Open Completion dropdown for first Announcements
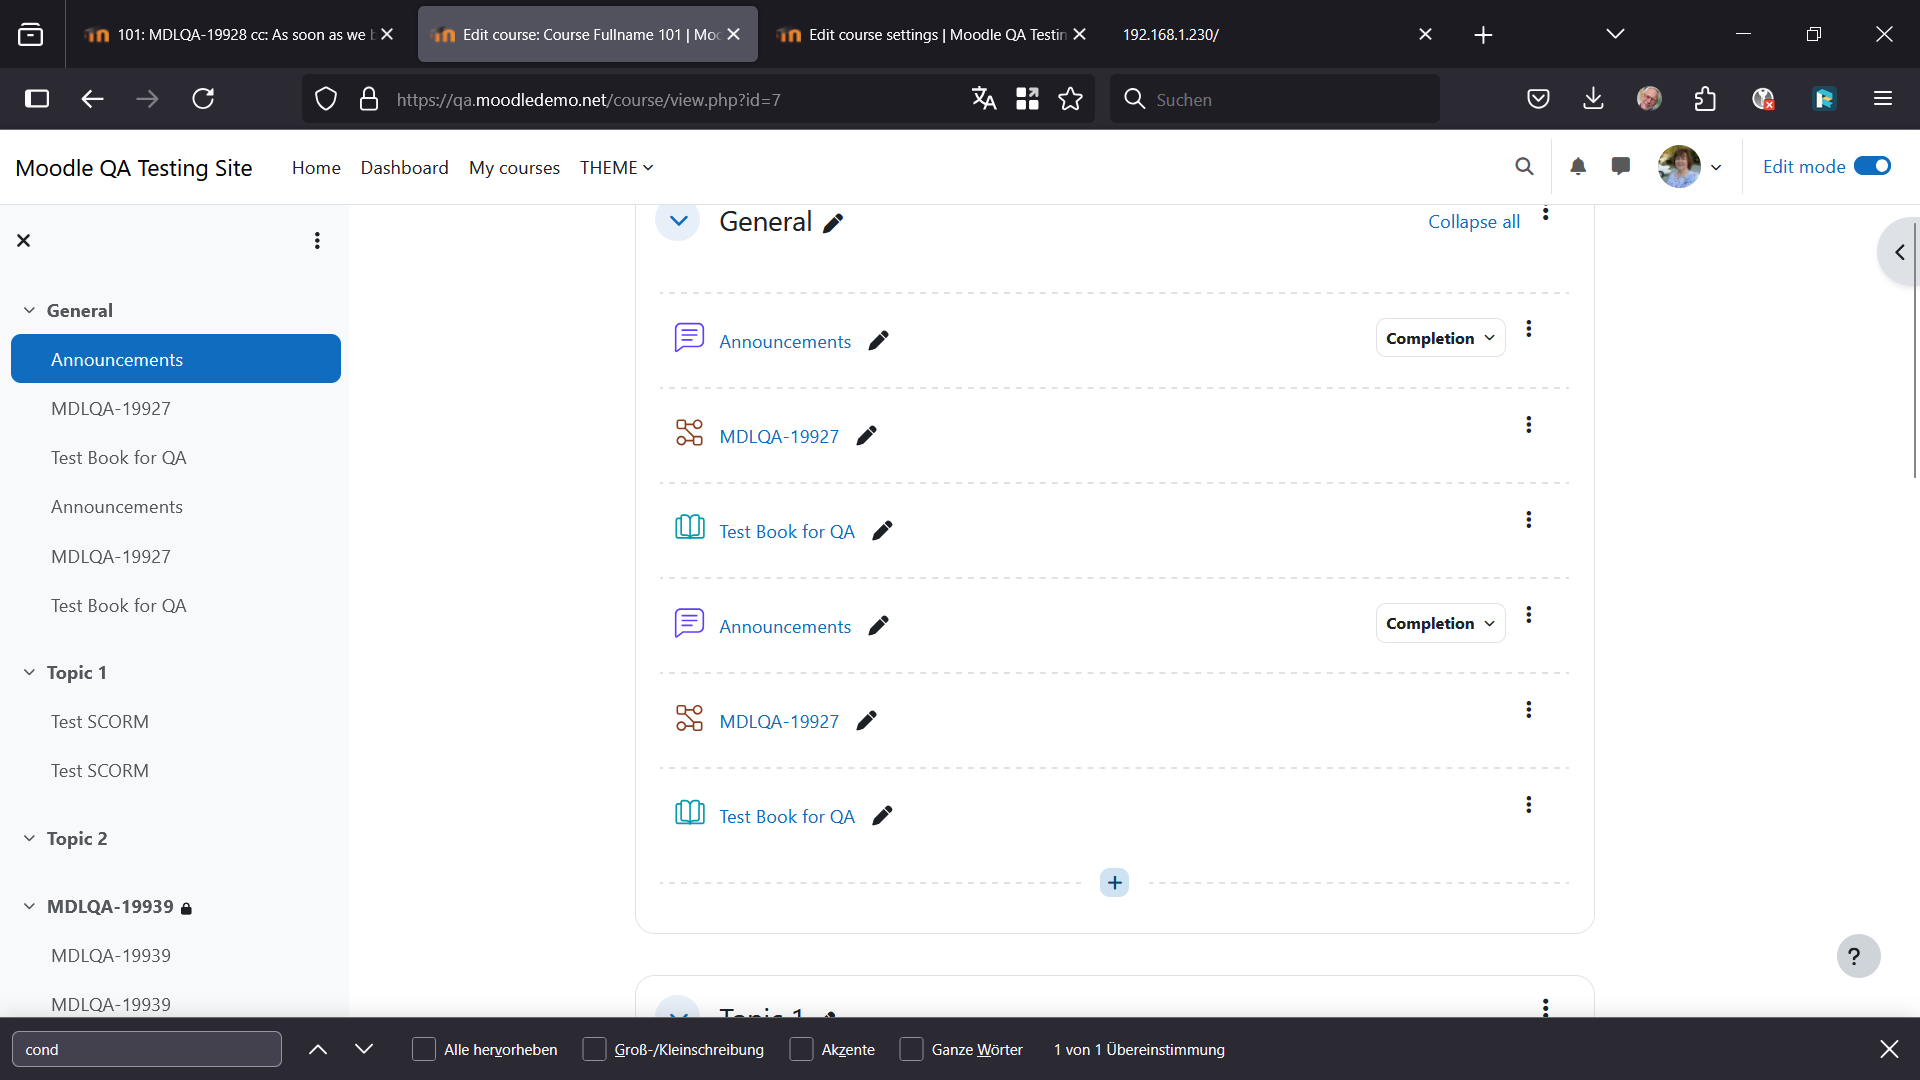1920x1080 pixels. (1440, 338)
